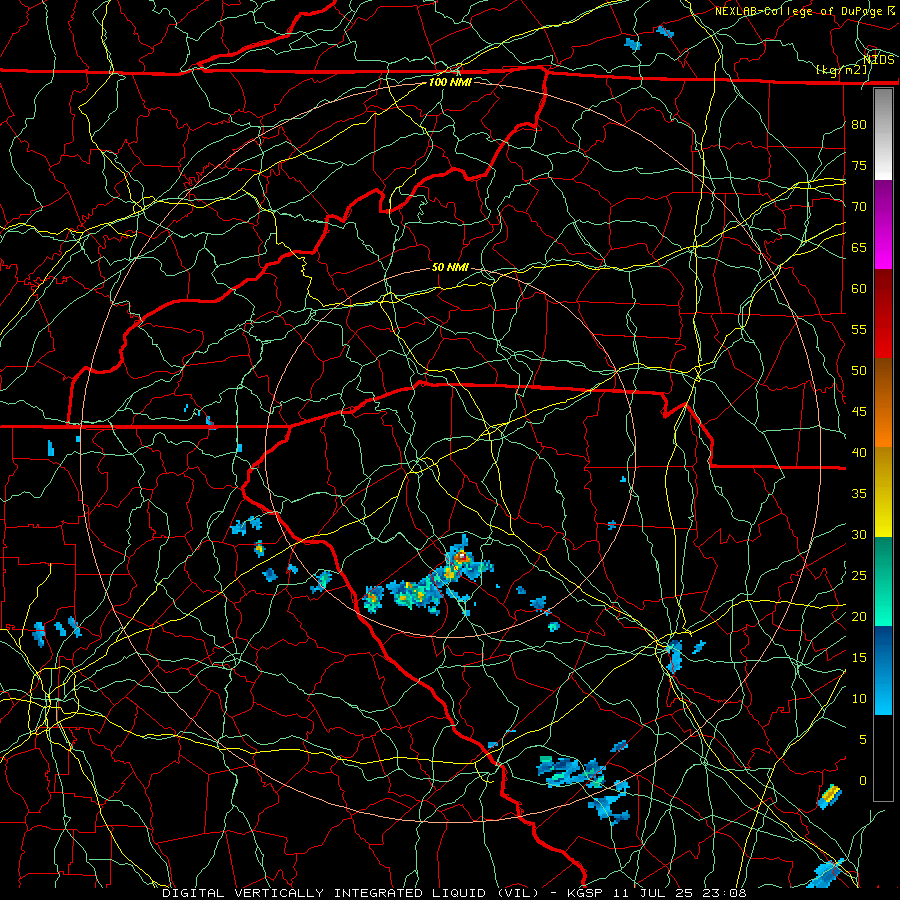Click the storm cell with the red-white core

coord(461,557)
